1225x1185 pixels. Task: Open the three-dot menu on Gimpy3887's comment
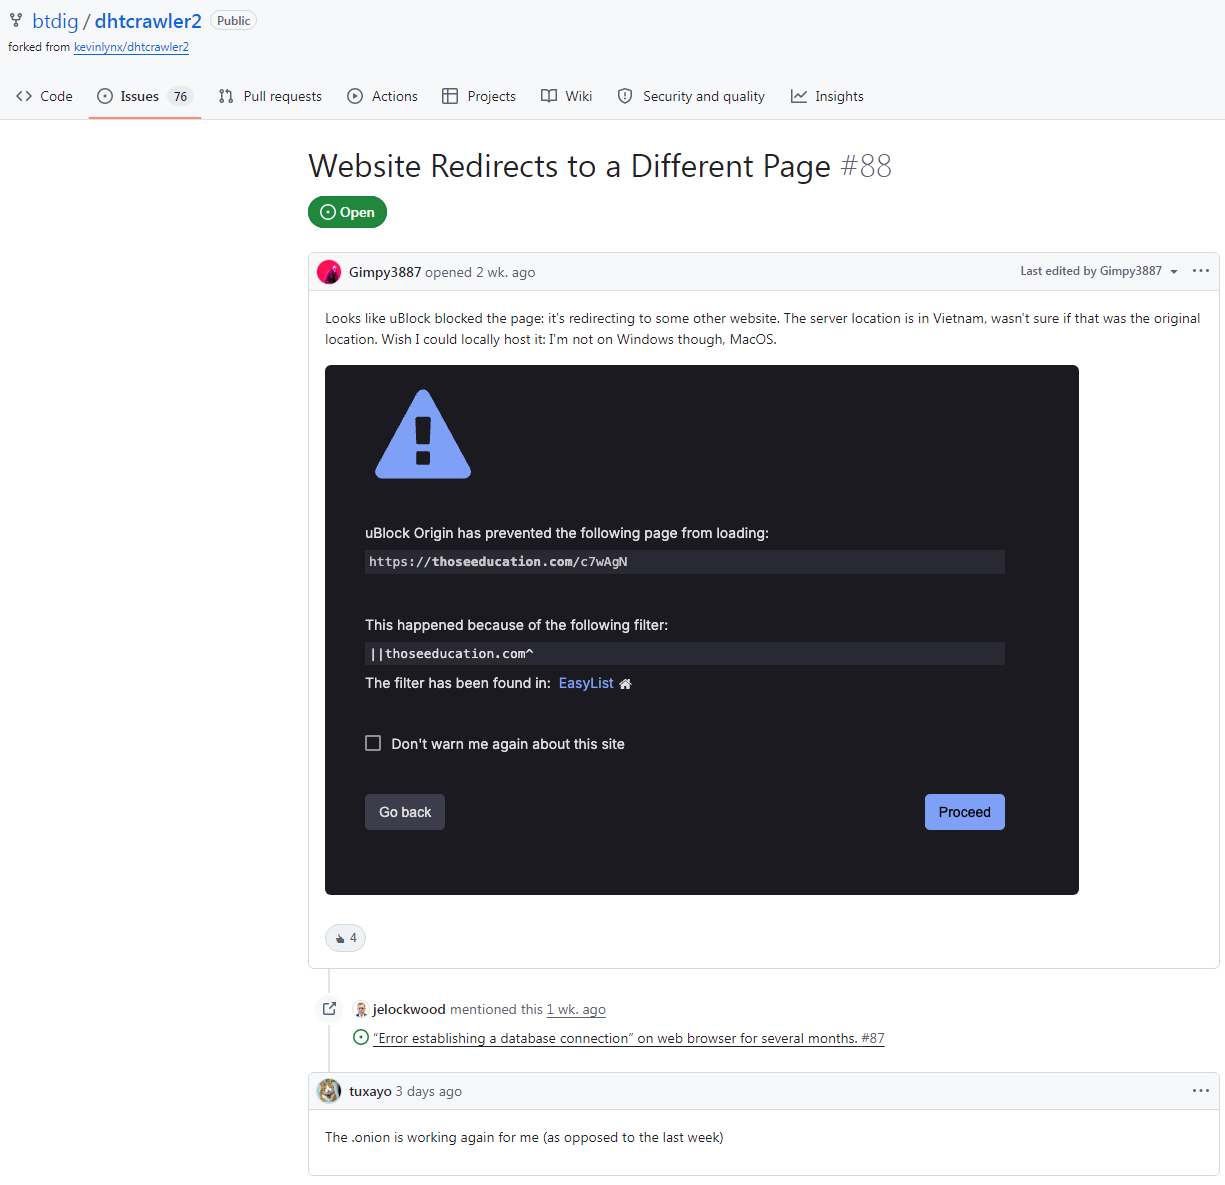(1201, 271)
